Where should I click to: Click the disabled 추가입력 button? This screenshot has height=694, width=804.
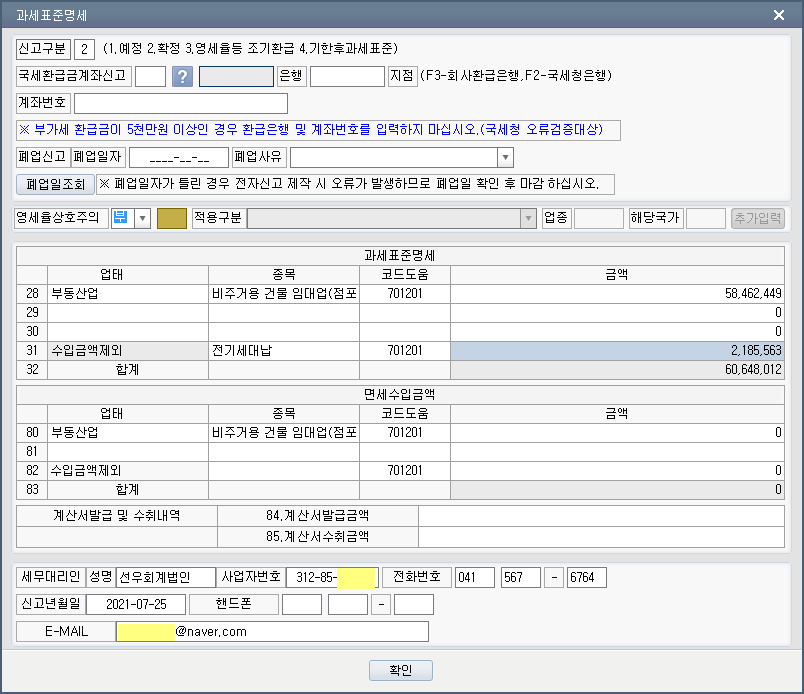click(758, 219)
